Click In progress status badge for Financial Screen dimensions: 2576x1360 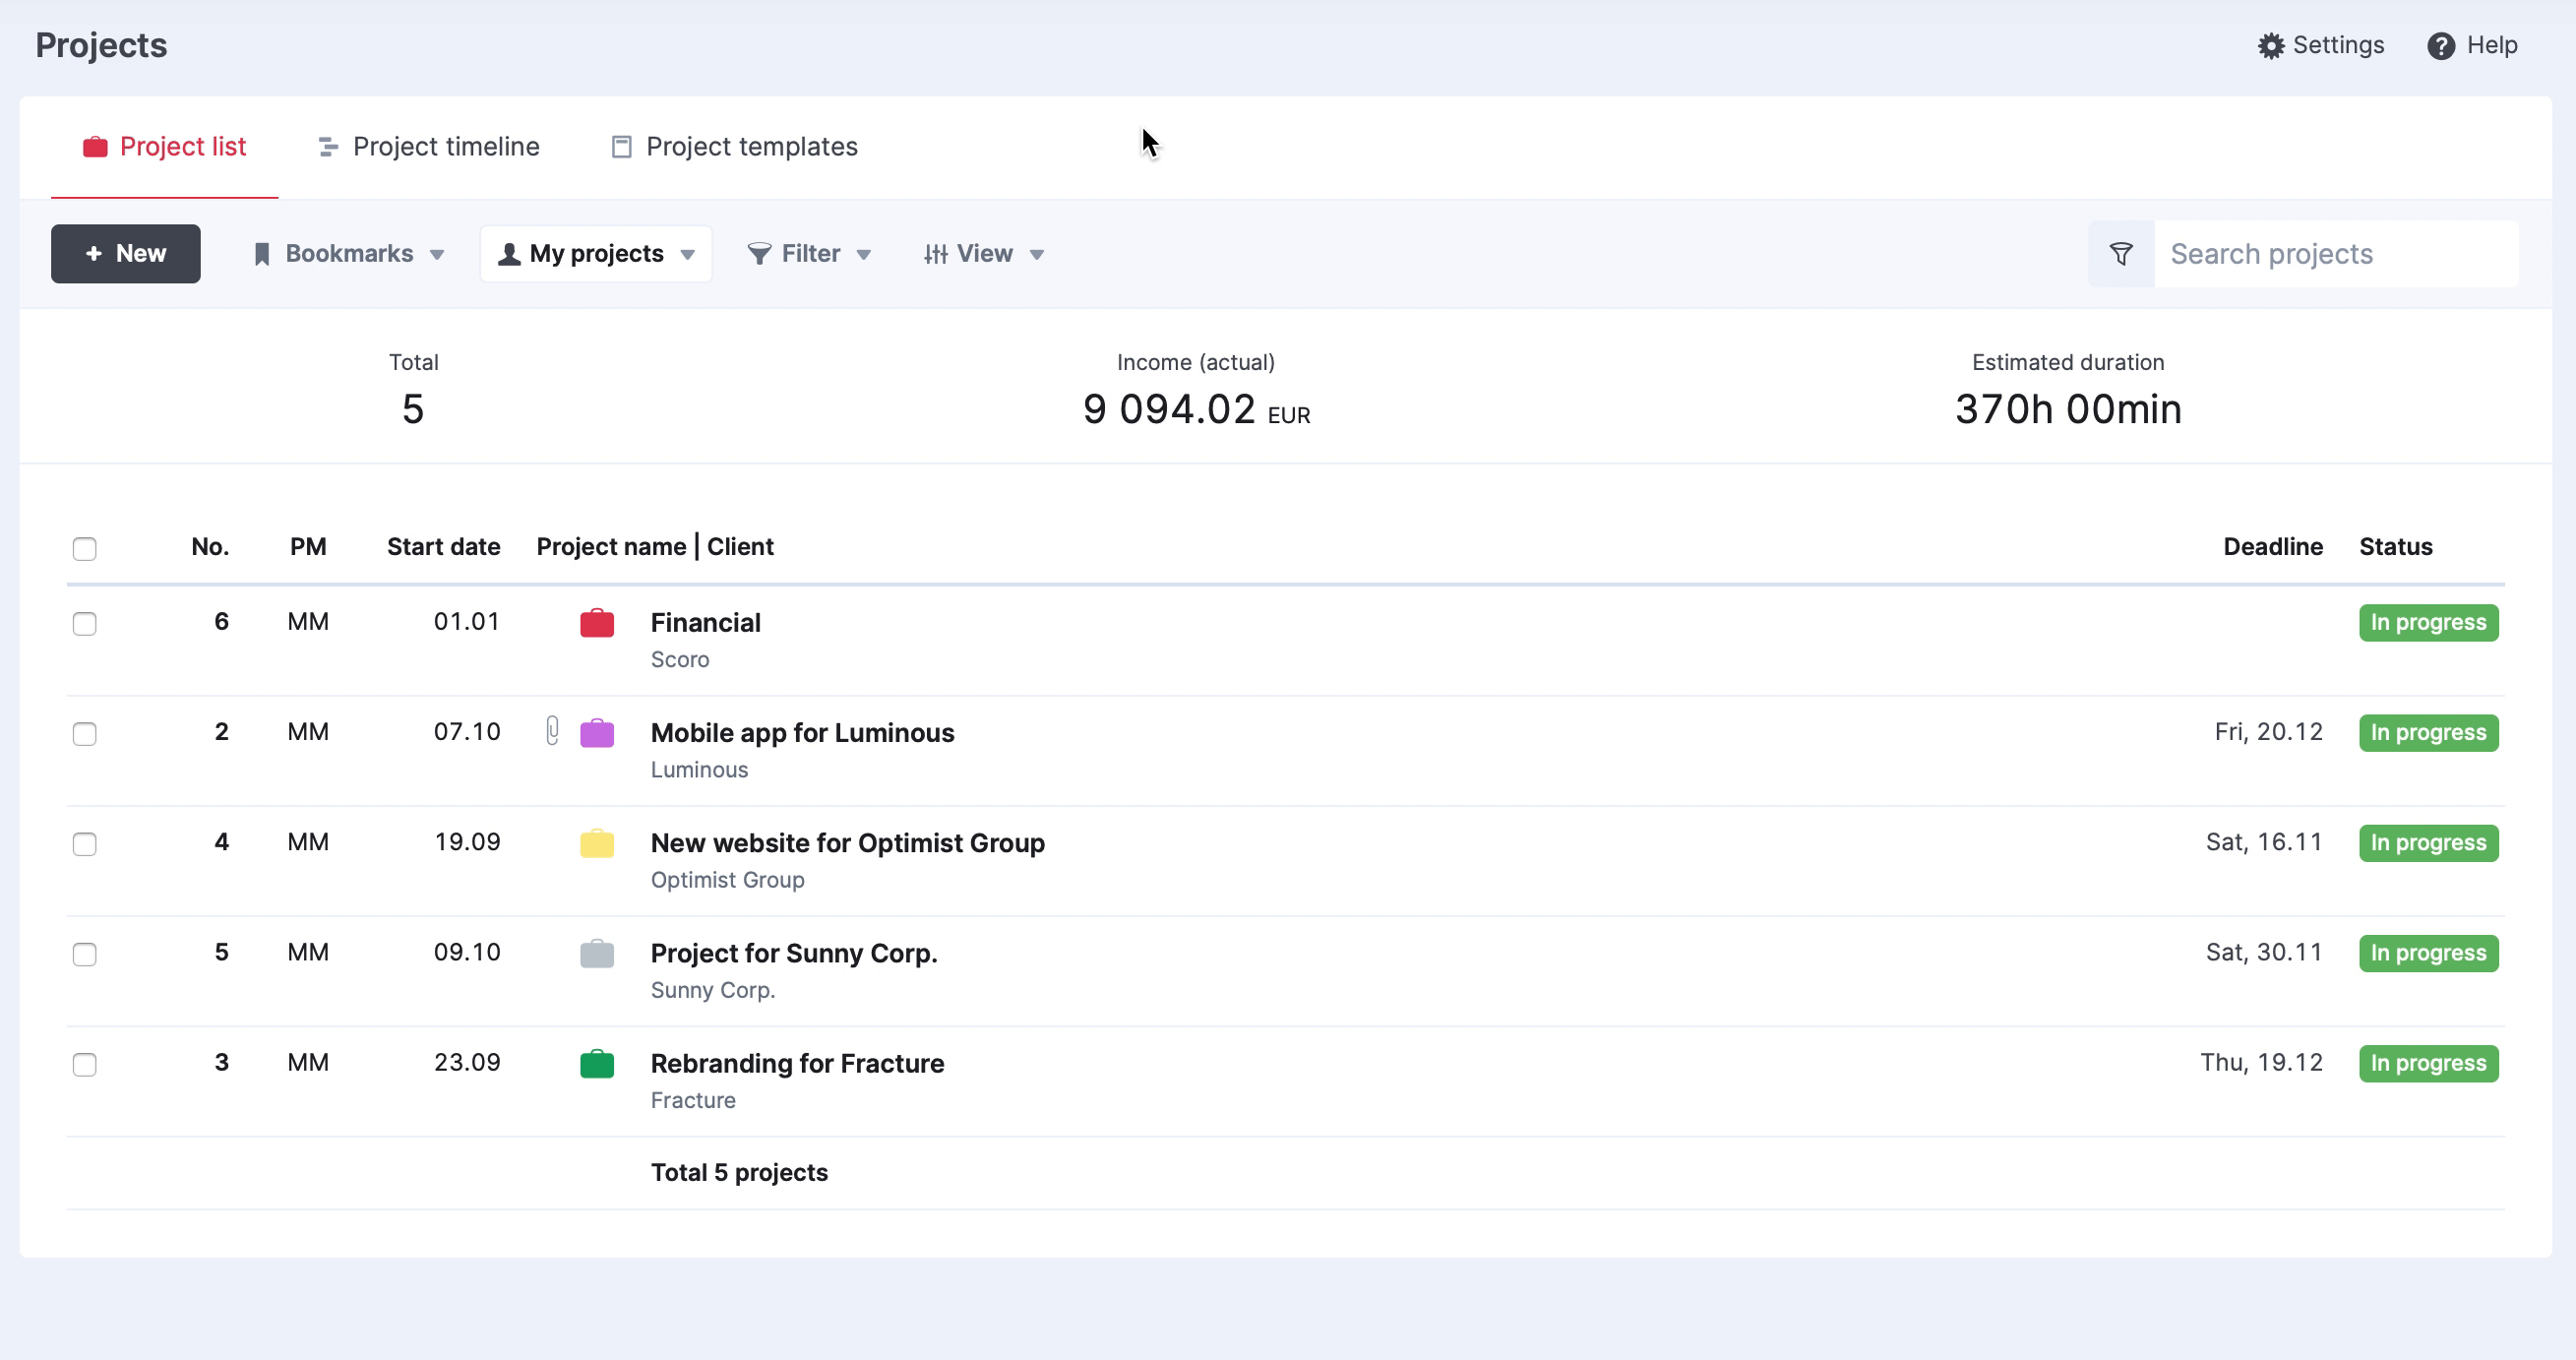(x=2429, y=623)
